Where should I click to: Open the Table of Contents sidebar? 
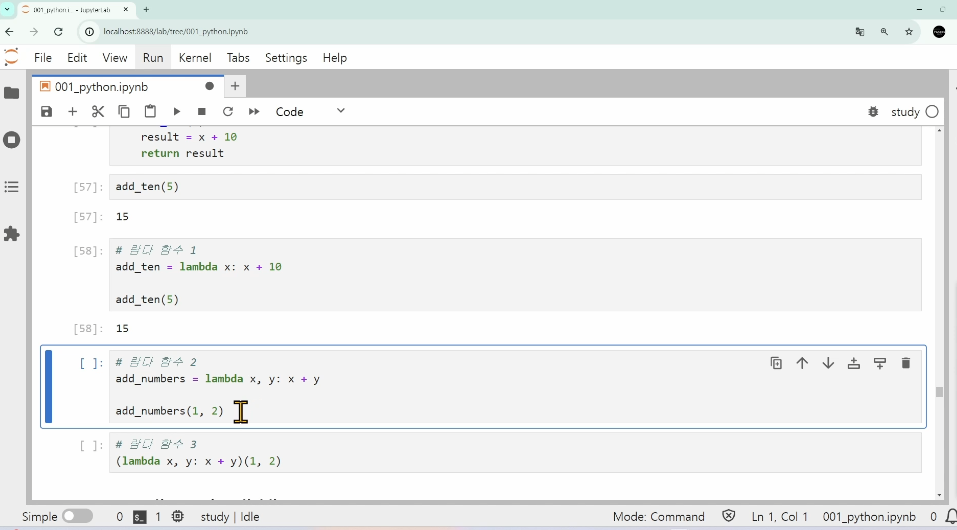(12, 187)
